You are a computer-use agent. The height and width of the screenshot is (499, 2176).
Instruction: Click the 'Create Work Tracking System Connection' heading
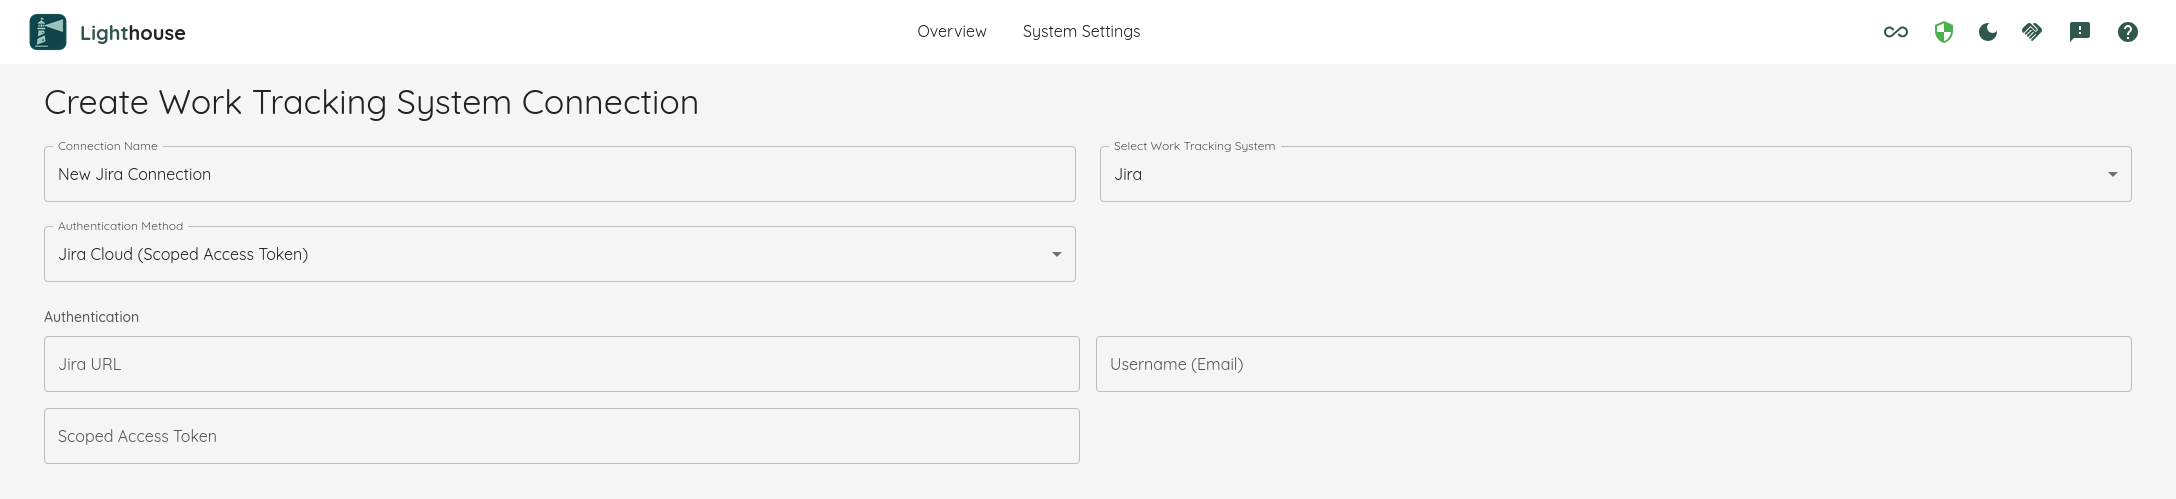(371, 103)
